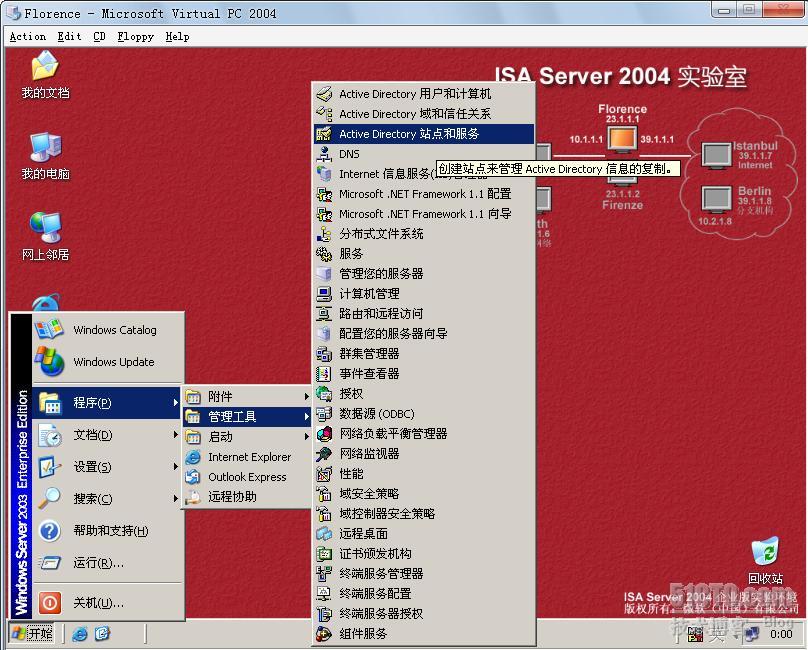
Task: Open the CD menu
Action: coord(99,37)
